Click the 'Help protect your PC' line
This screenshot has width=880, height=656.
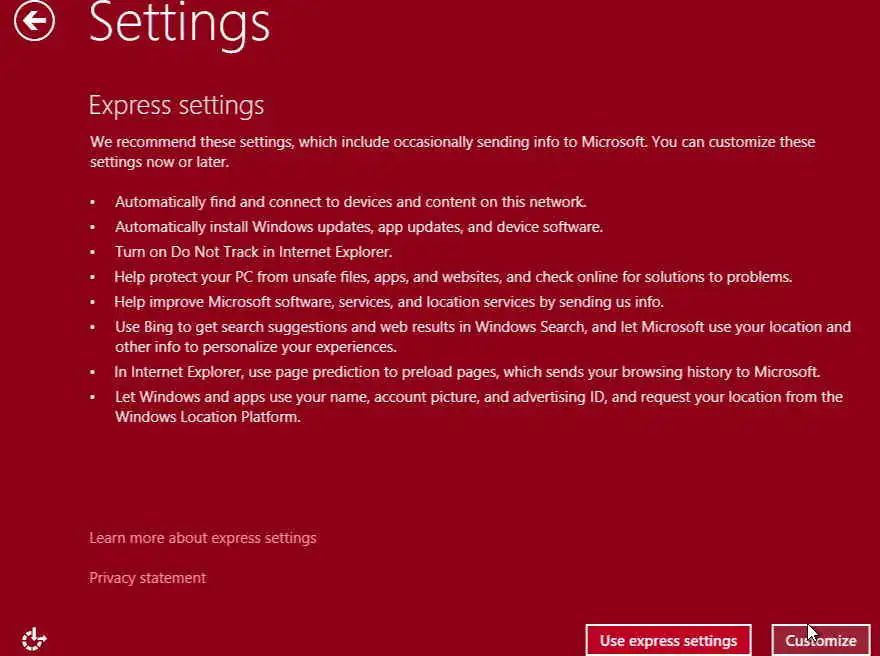453,277
